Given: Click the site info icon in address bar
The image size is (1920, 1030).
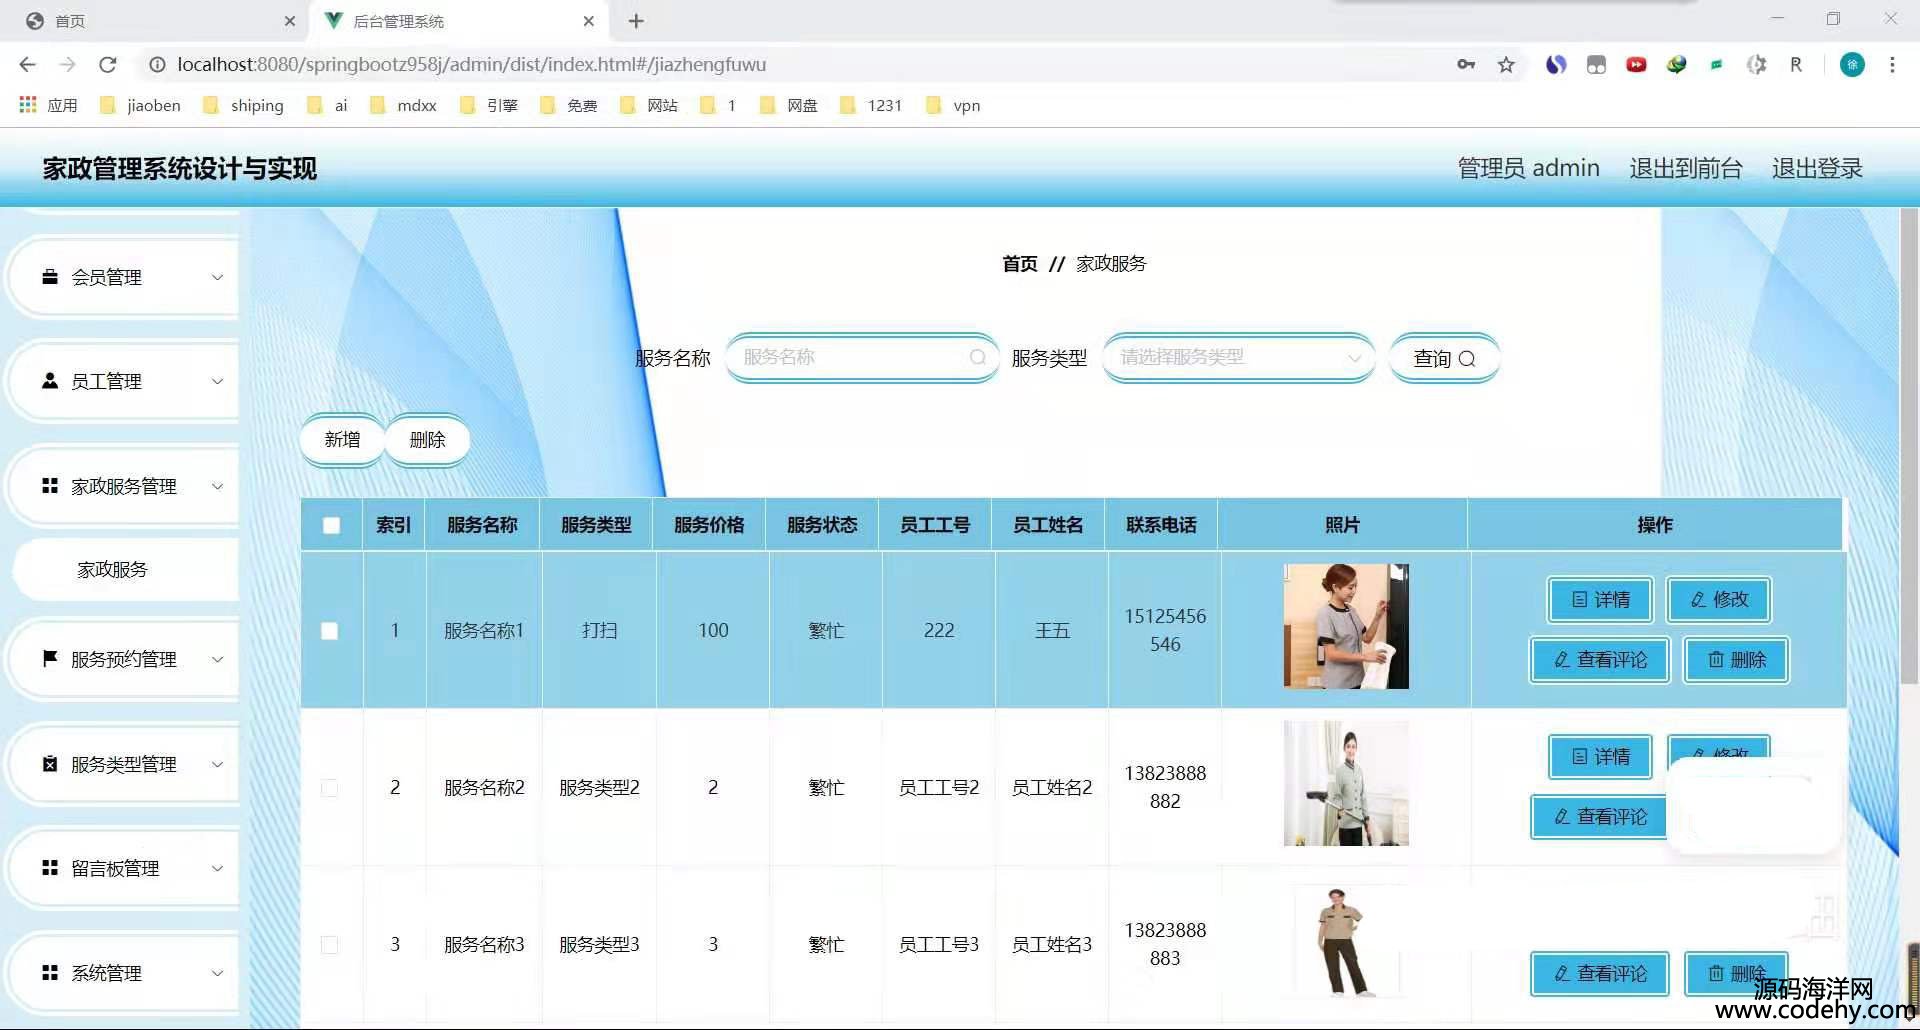Looking at the screenshot, I should 157,64.
